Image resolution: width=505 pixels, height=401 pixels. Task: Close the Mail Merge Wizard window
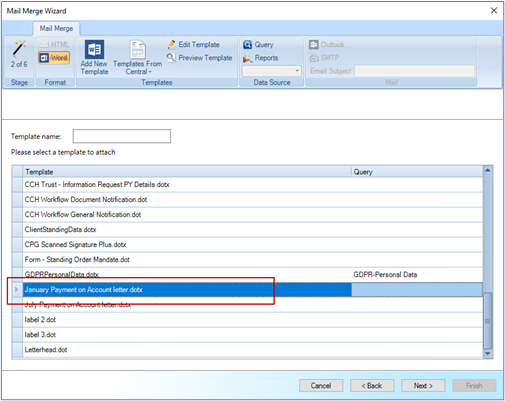[494, 11]
